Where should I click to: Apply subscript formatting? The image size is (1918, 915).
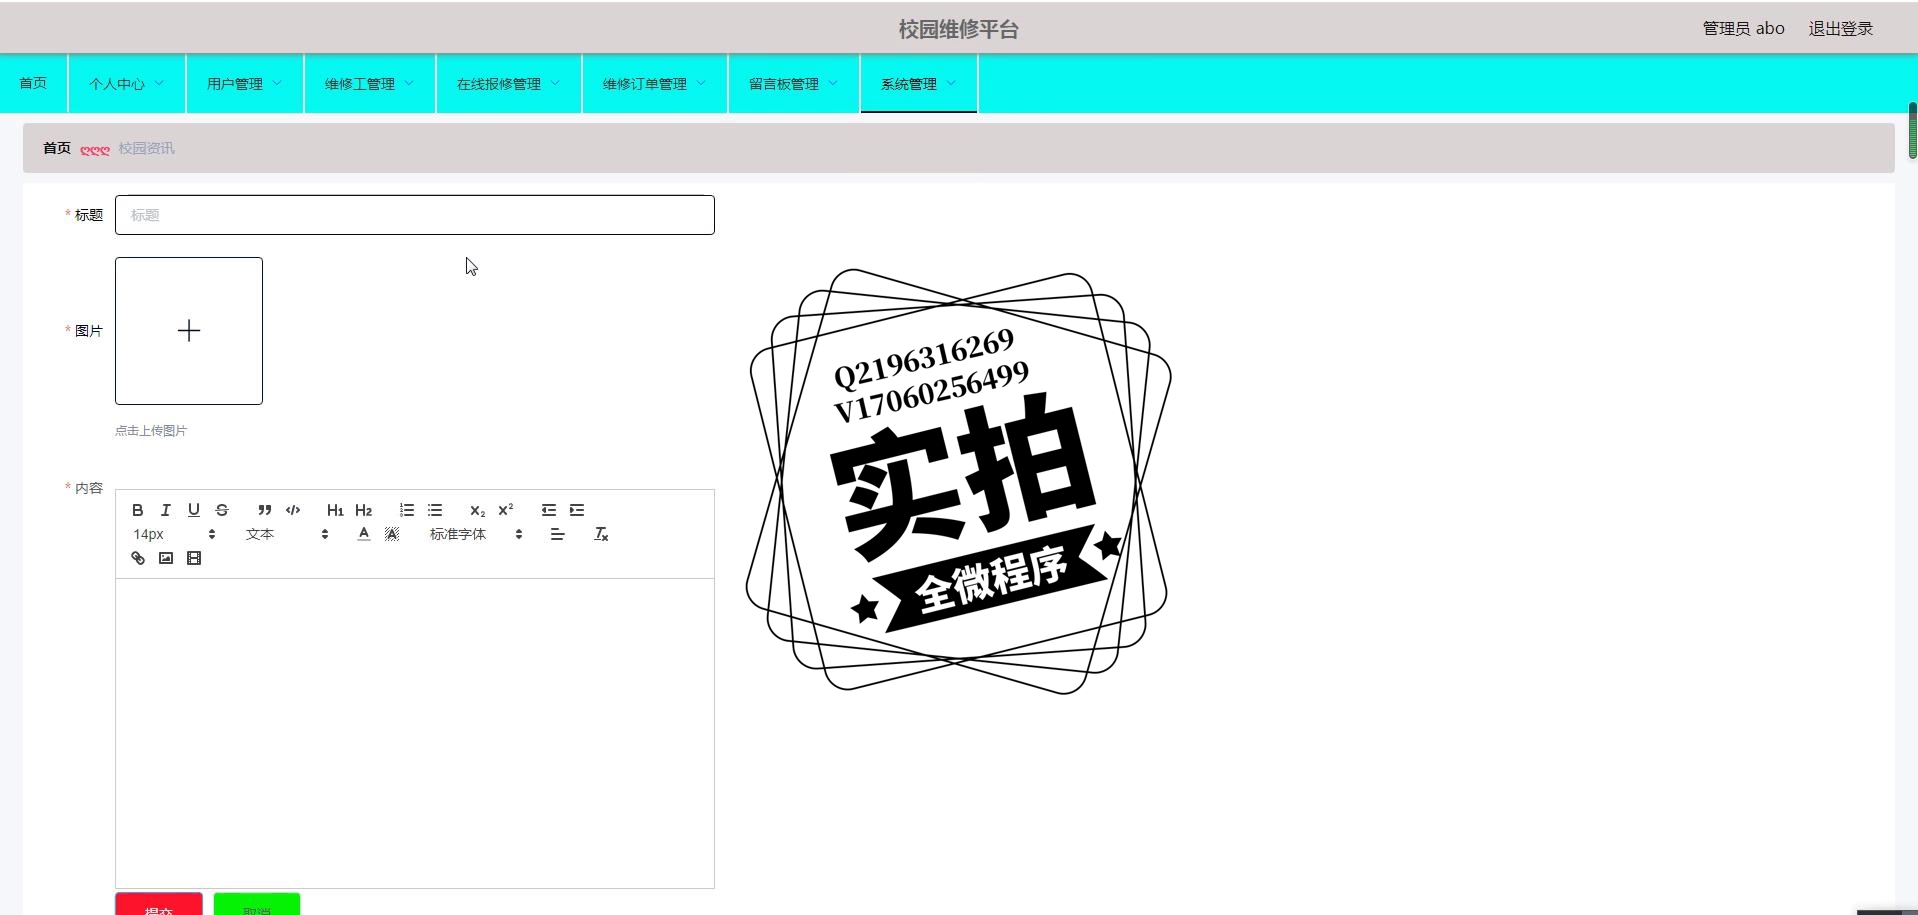478,510
